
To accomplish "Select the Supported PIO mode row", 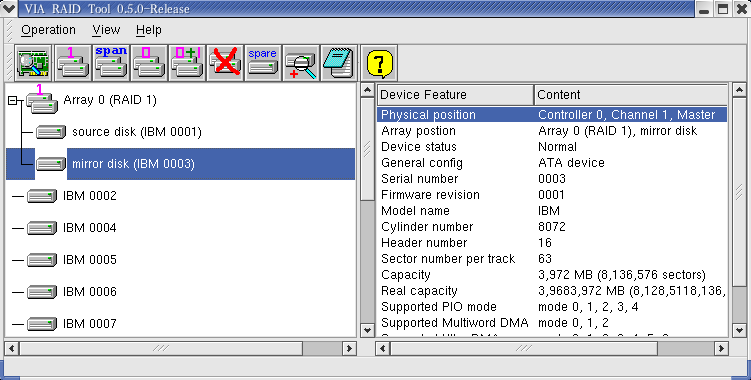I will (552, 307).
